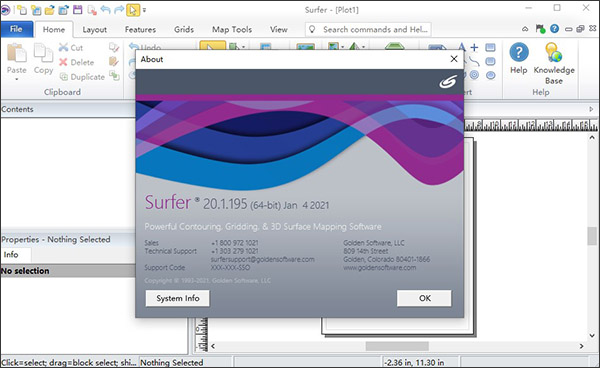This screenshot has width=600, height=368.
Task: Click the purple Save disk icon
Action: click(78, 10)
